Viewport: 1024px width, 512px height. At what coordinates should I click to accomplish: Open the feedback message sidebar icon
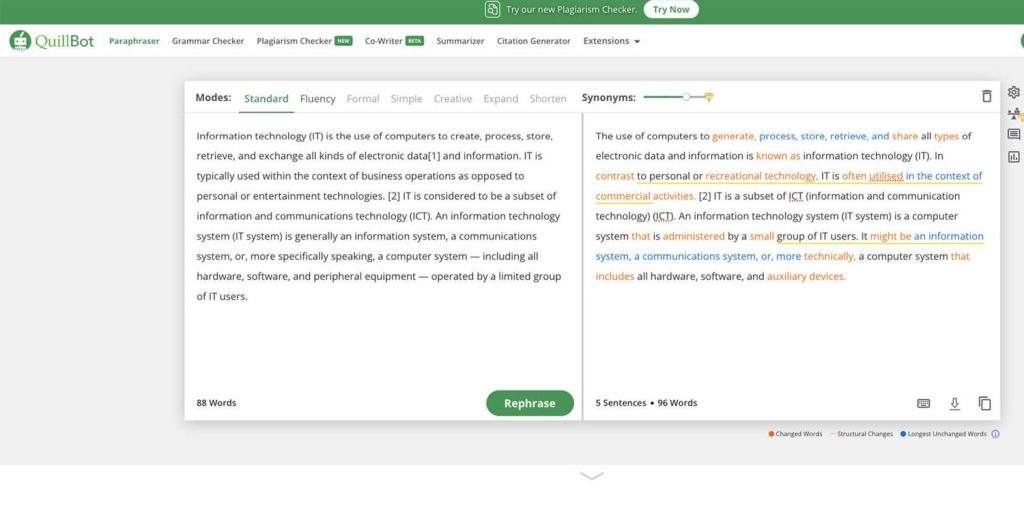1014,135
